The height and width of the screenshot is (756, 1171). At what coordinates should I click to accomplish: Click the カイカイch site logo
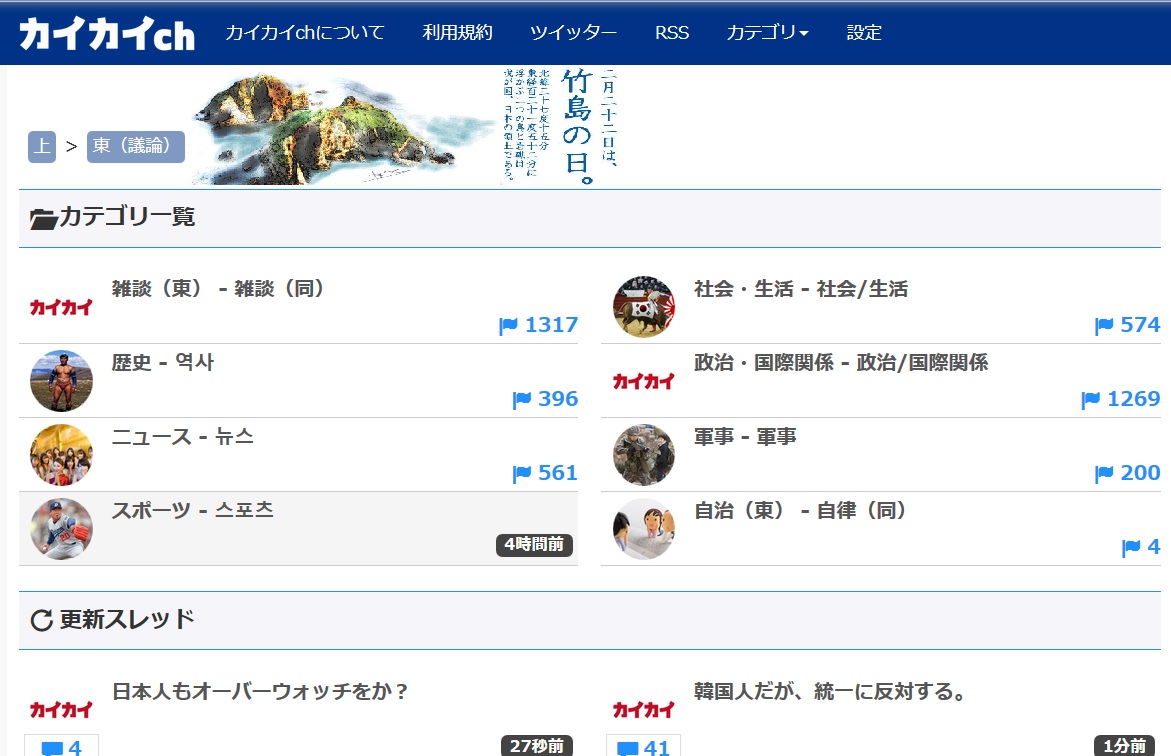[x=106, y=34]
